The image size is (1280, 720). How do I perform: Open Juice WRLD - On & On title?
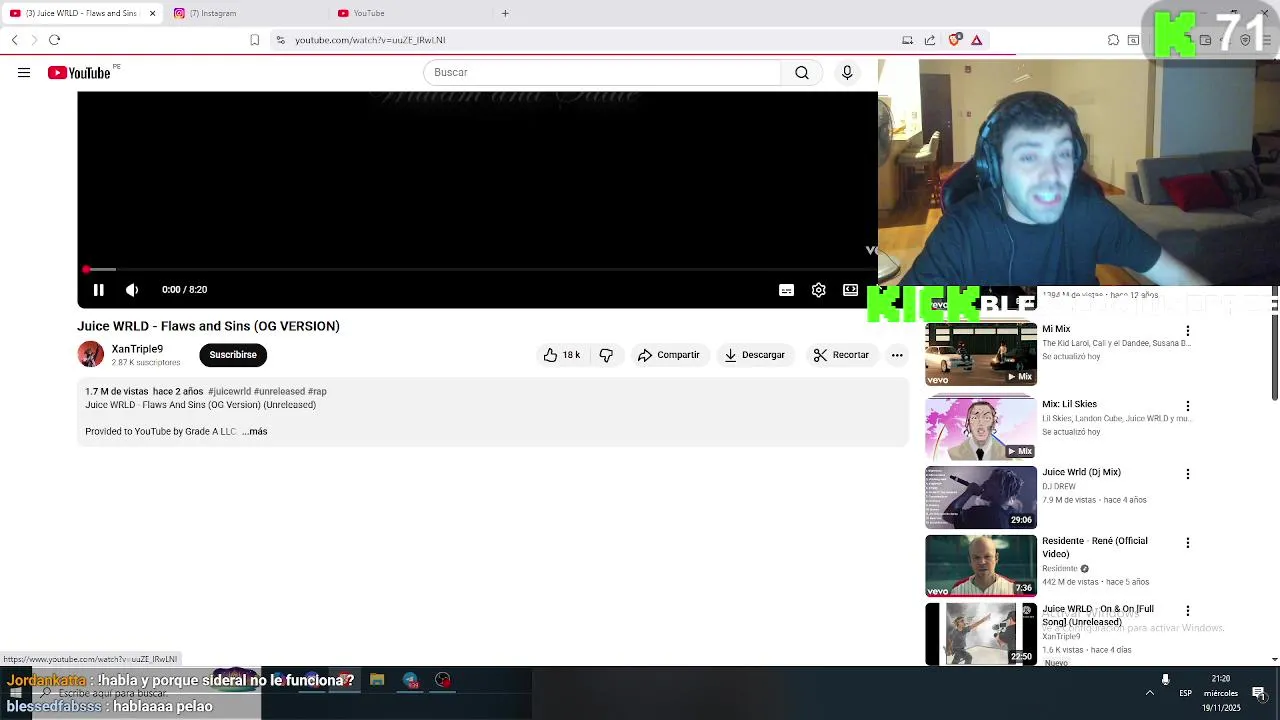click(x=1098, y=616)
